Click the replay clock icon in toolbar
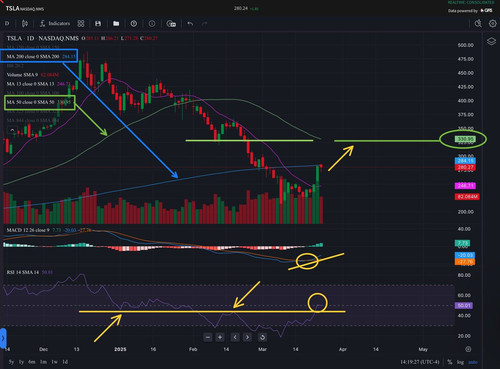Viewport: 500px width, 369px height. pyautogui.click(x=134, y=24)
